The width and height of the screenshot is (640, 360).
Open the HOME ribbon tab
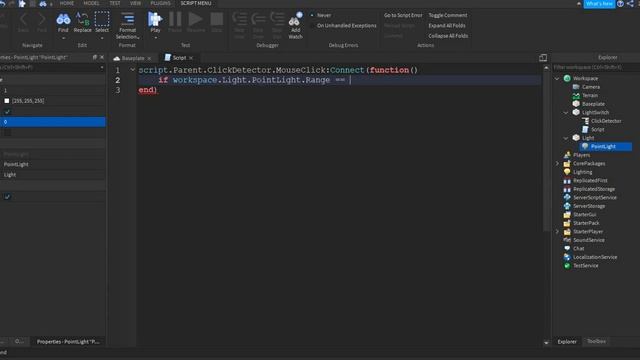67,3
